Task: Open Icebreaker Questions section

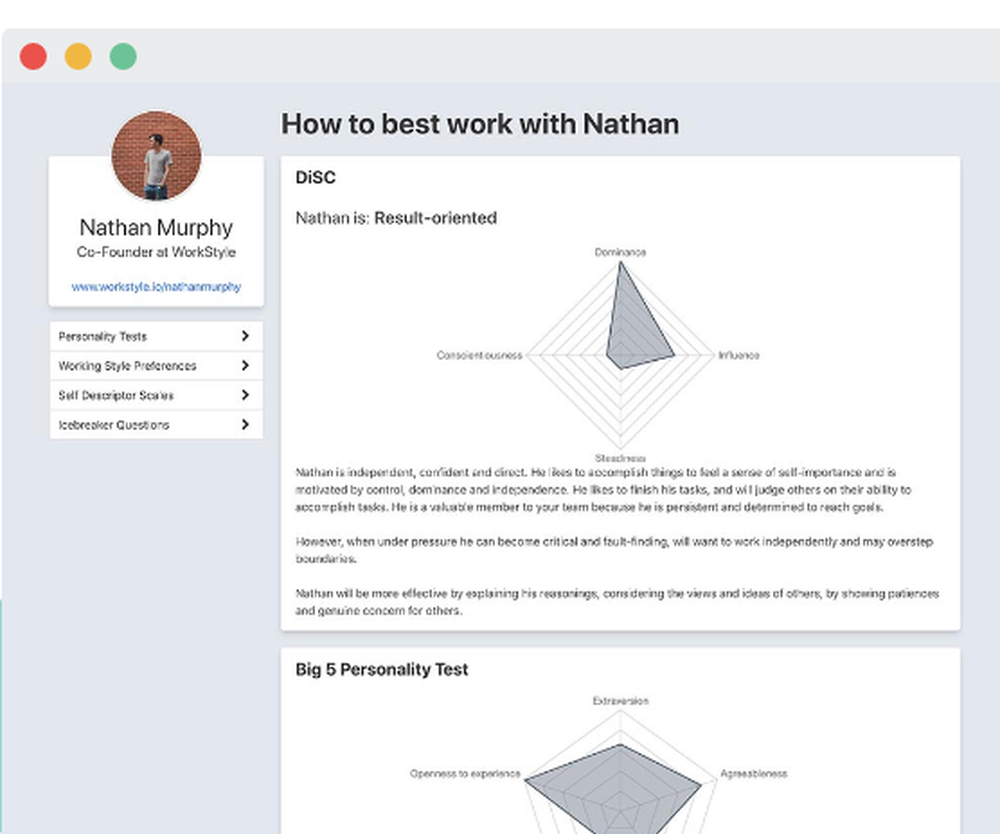Action: pos(156,425)
